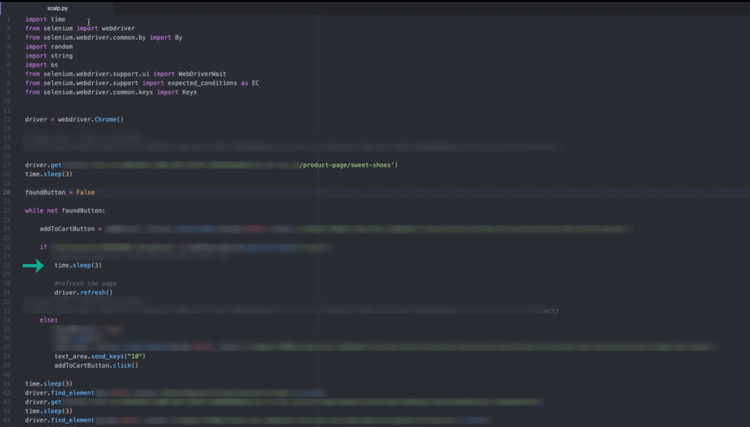This screenshot has height=427, width=750.
Task: Click the 'while not foundButton:' statement
Action: (64, 210)
